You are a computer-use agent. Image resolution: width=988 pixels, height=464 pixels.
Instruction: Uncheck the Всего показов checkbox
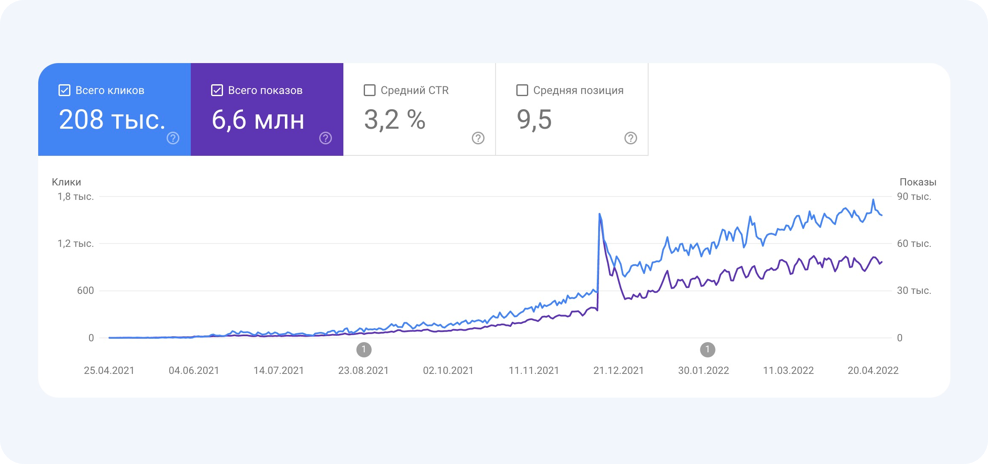pos(217,90)
